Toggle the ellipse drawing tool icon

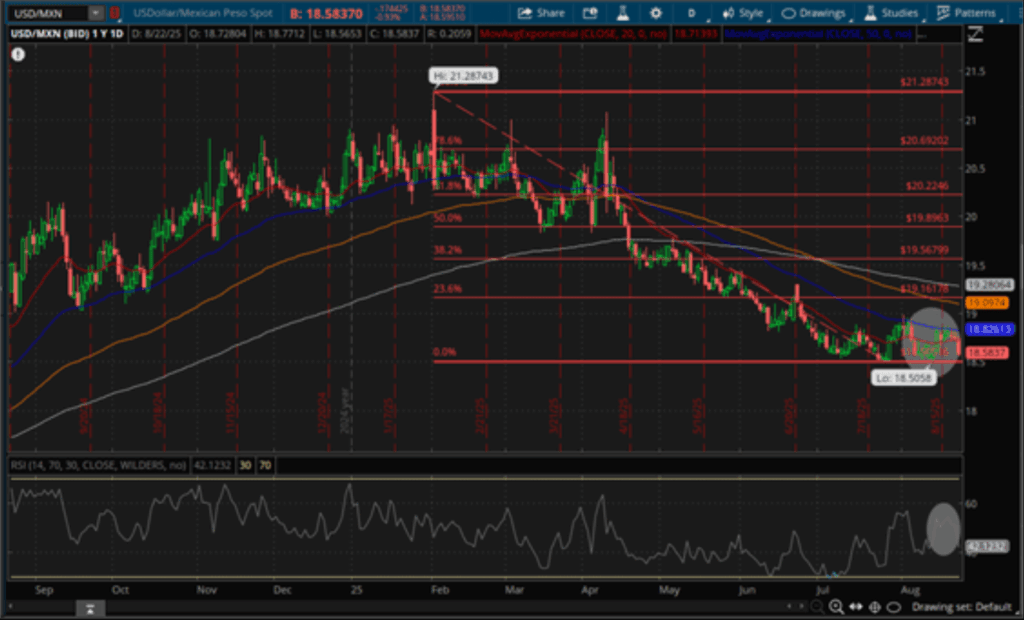[893, 607]
